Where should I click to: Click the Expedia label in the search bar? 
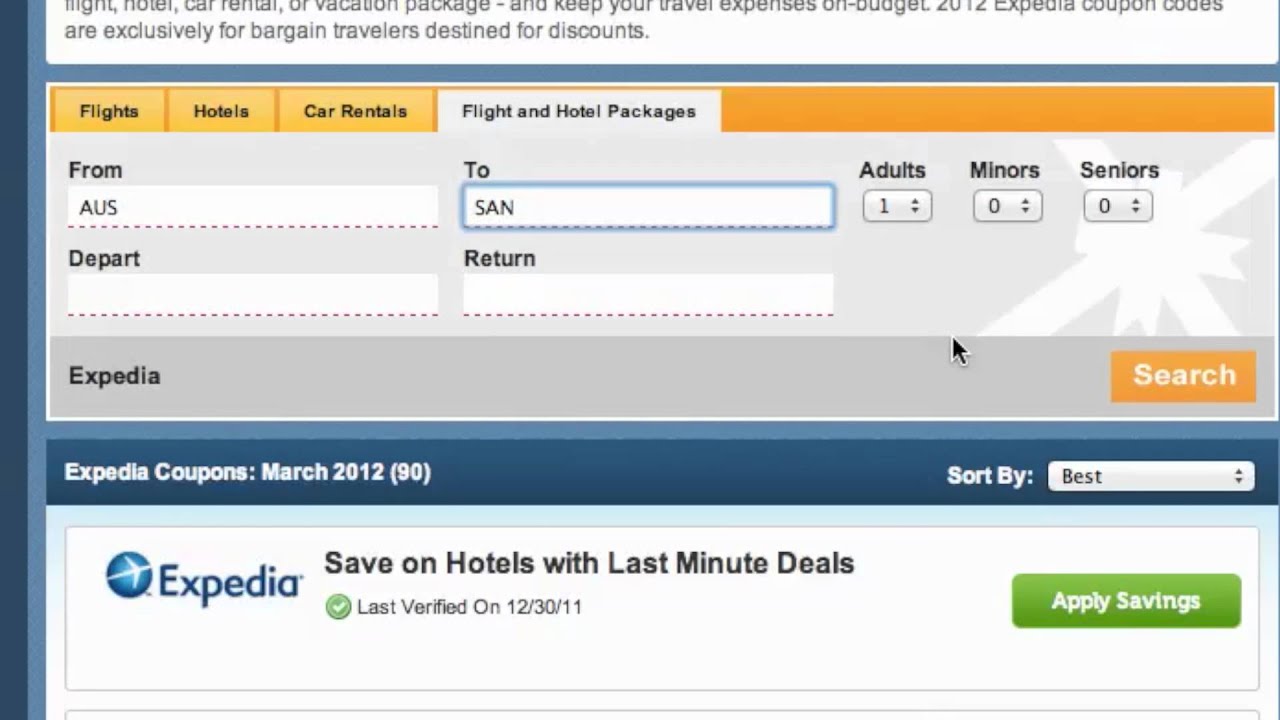[x=114, y=376]
